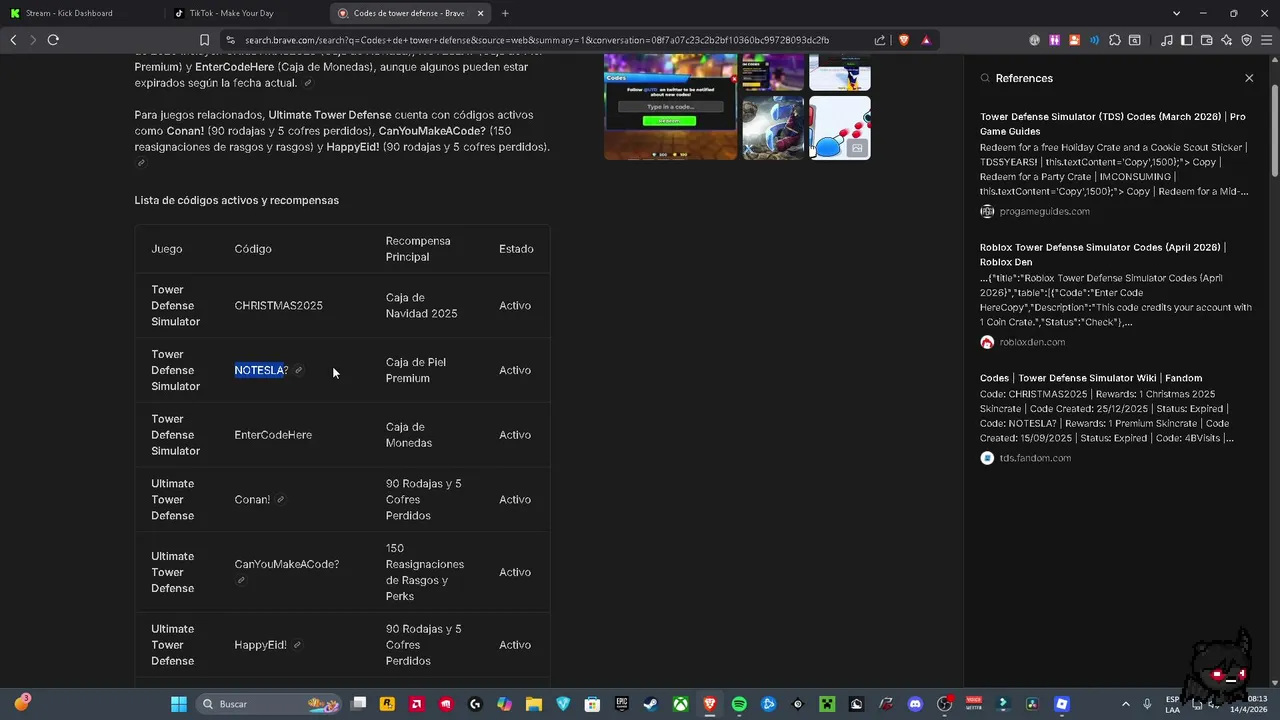Image resolution: width=1280 pixels, height=720 pixels.
Task: Open Leo AI sparkle icon
Action: (1227, 40)
